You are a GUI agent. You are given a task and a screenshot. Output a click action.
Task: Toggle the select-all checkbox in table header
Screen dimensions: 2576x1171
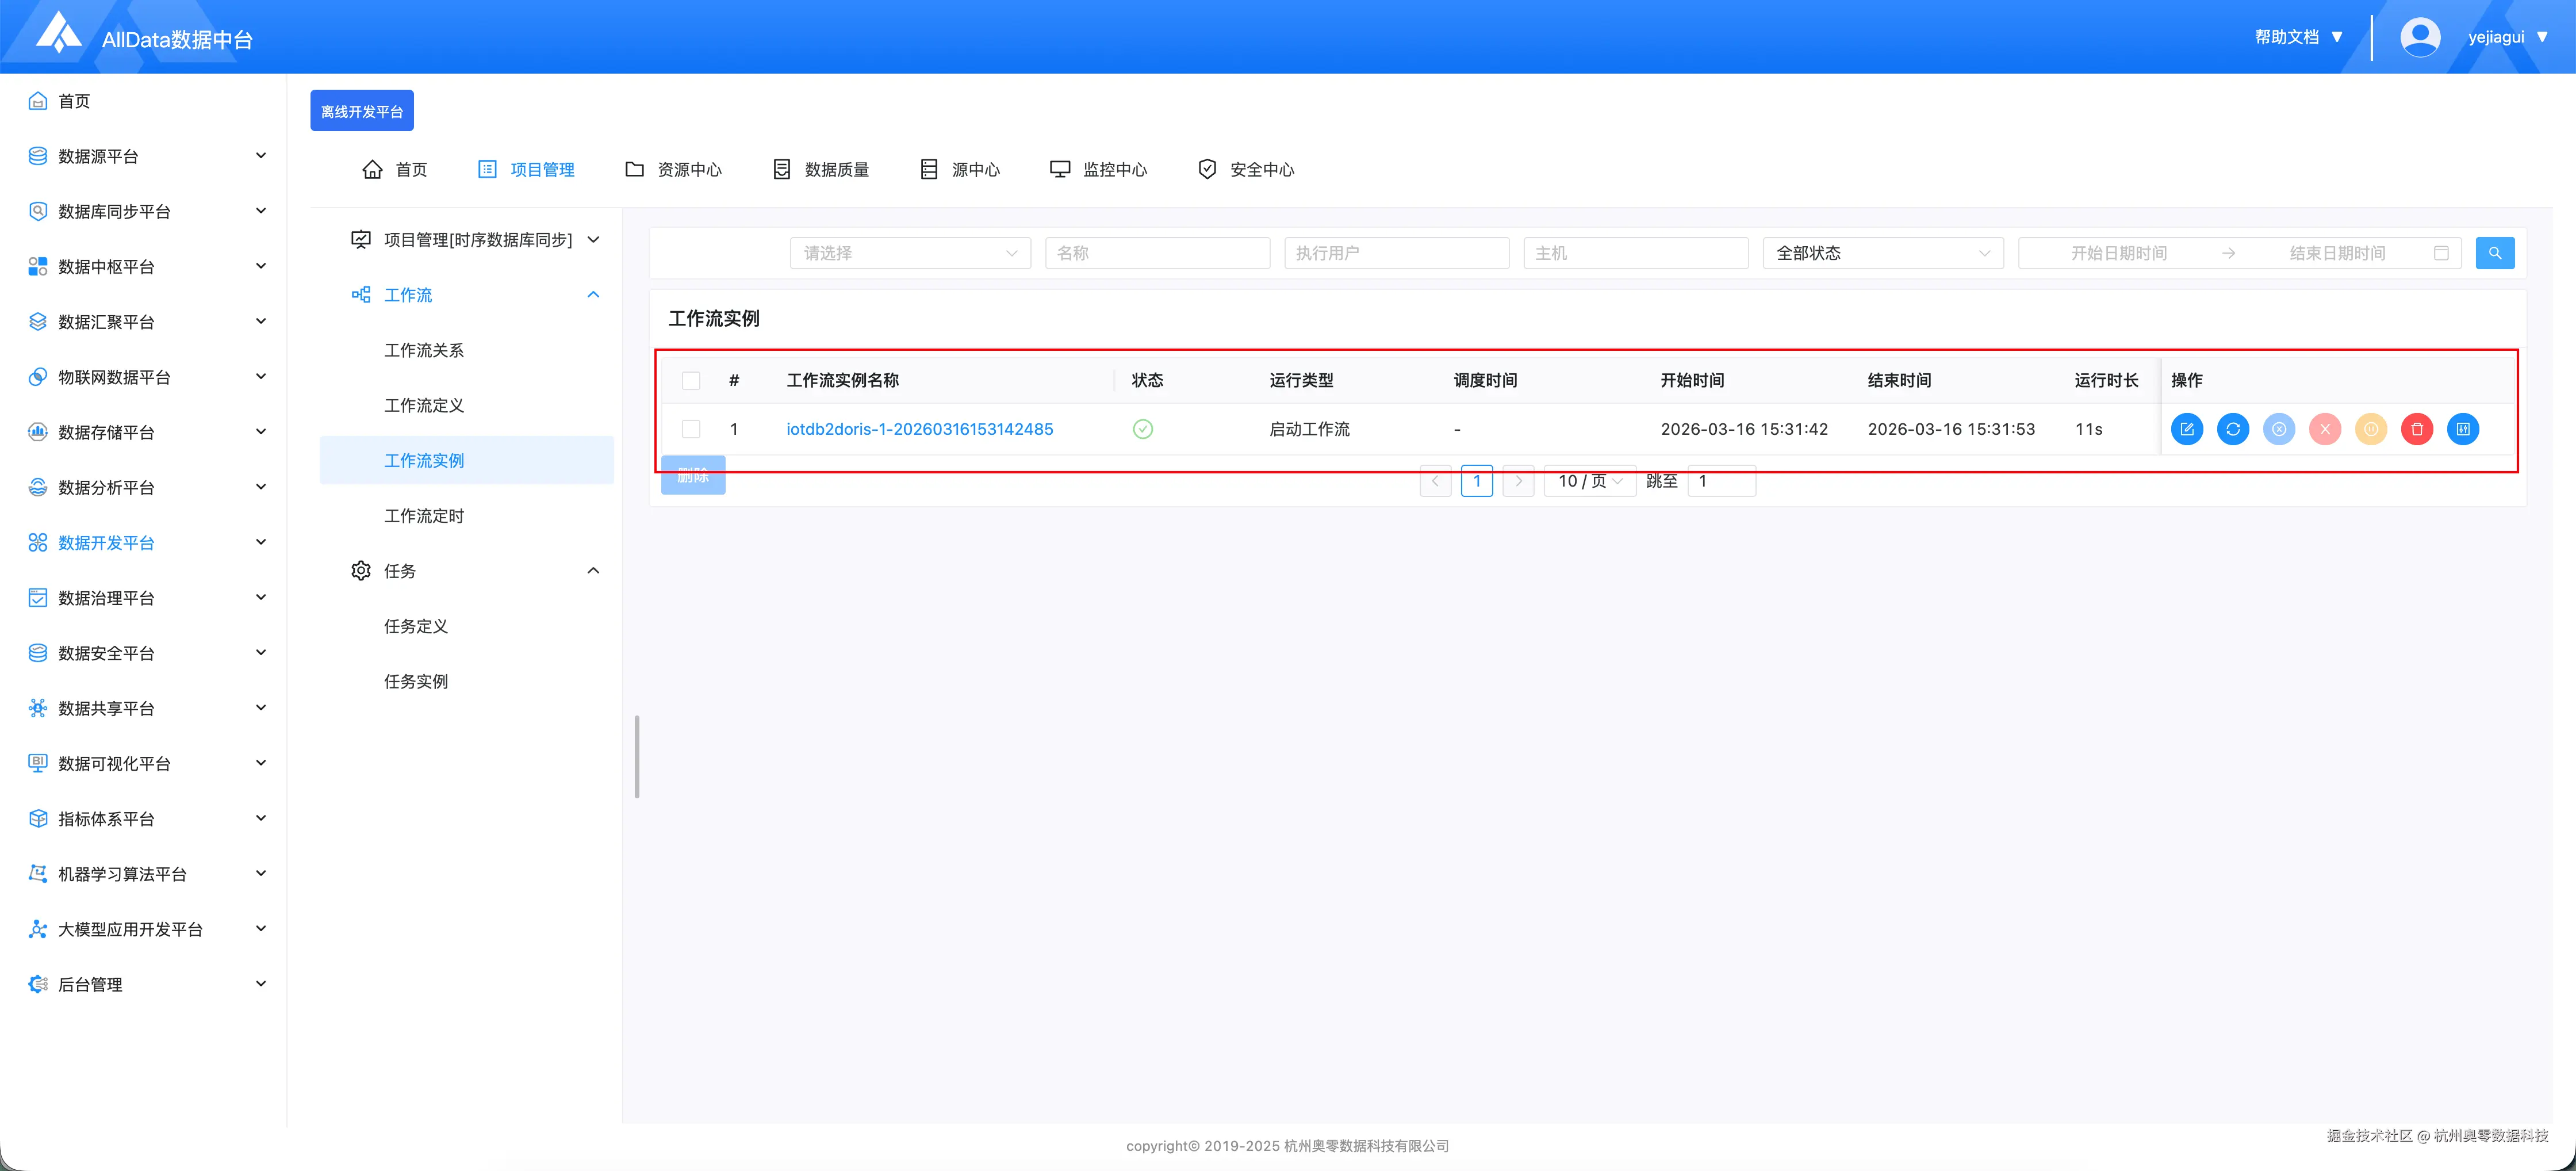pos(691,380)
